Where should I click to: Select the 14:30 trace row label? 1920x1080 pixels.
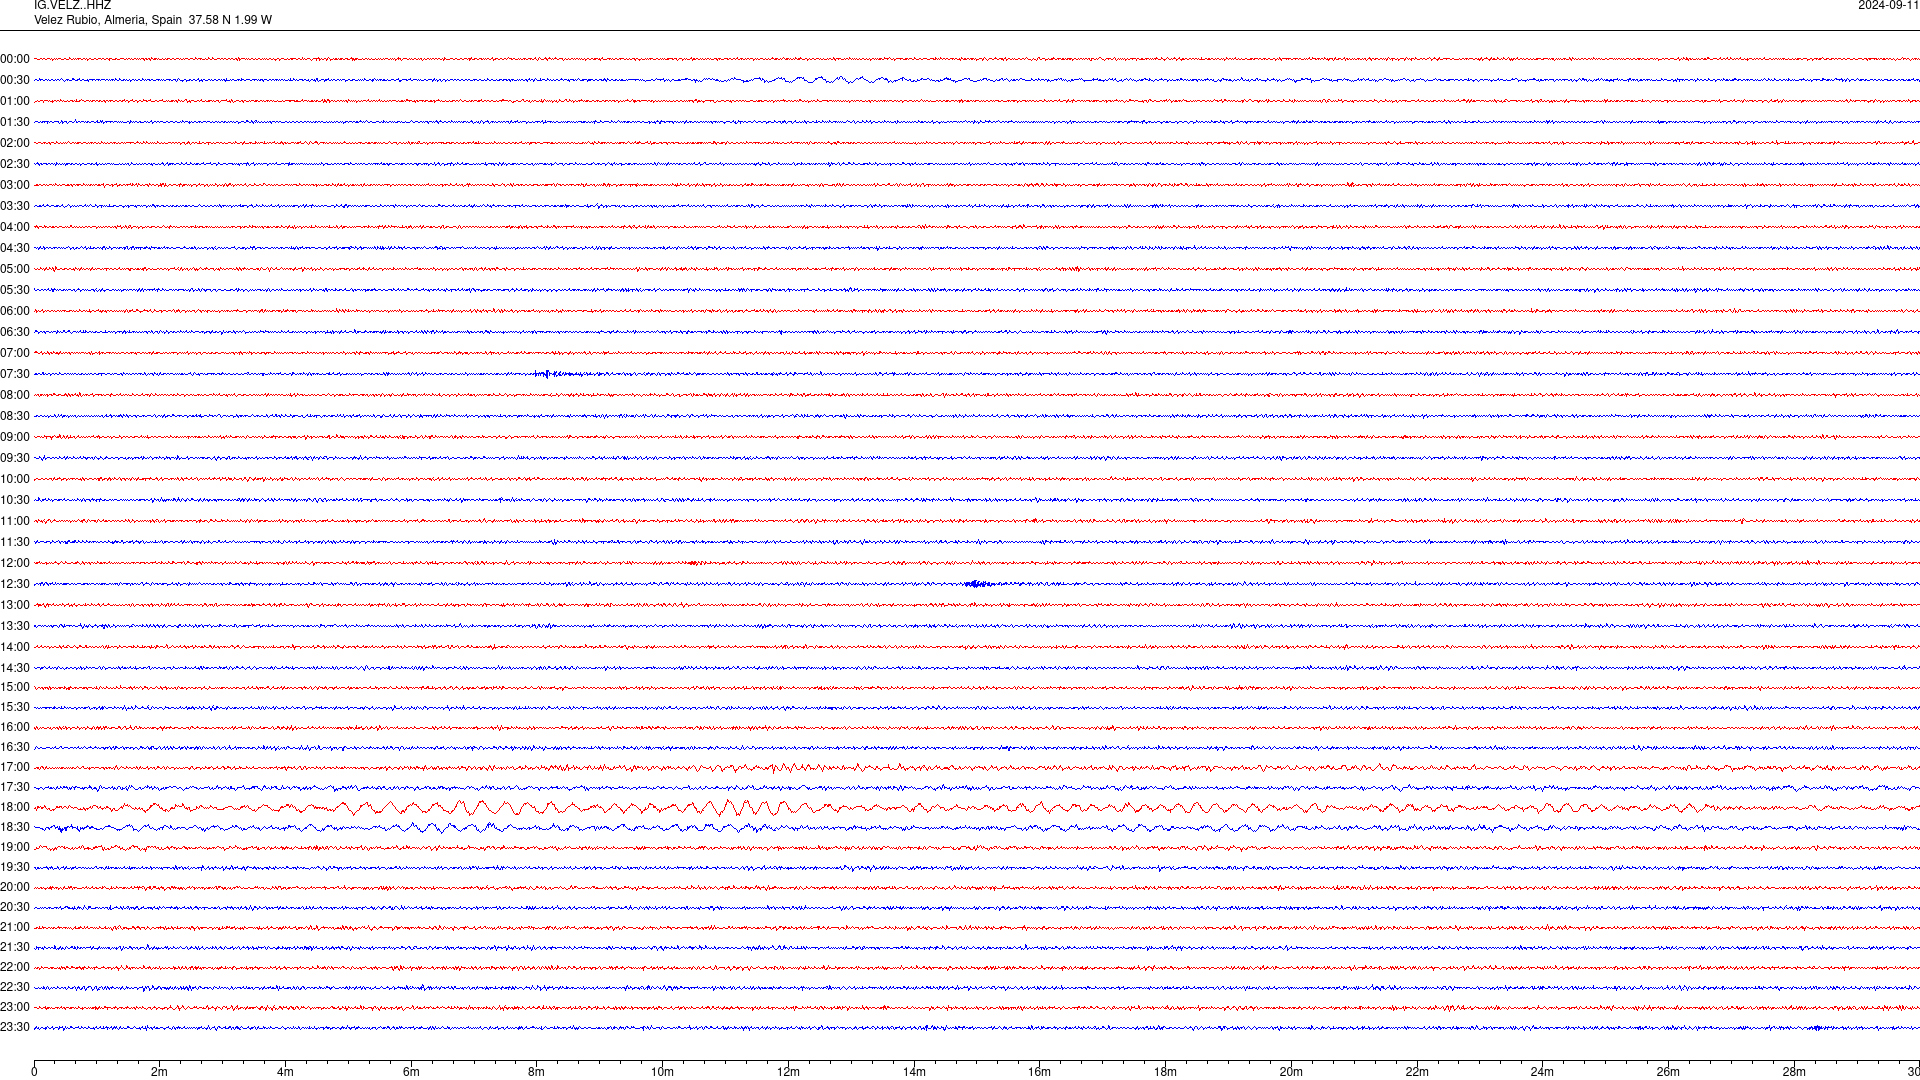click(x=15, y=668)
